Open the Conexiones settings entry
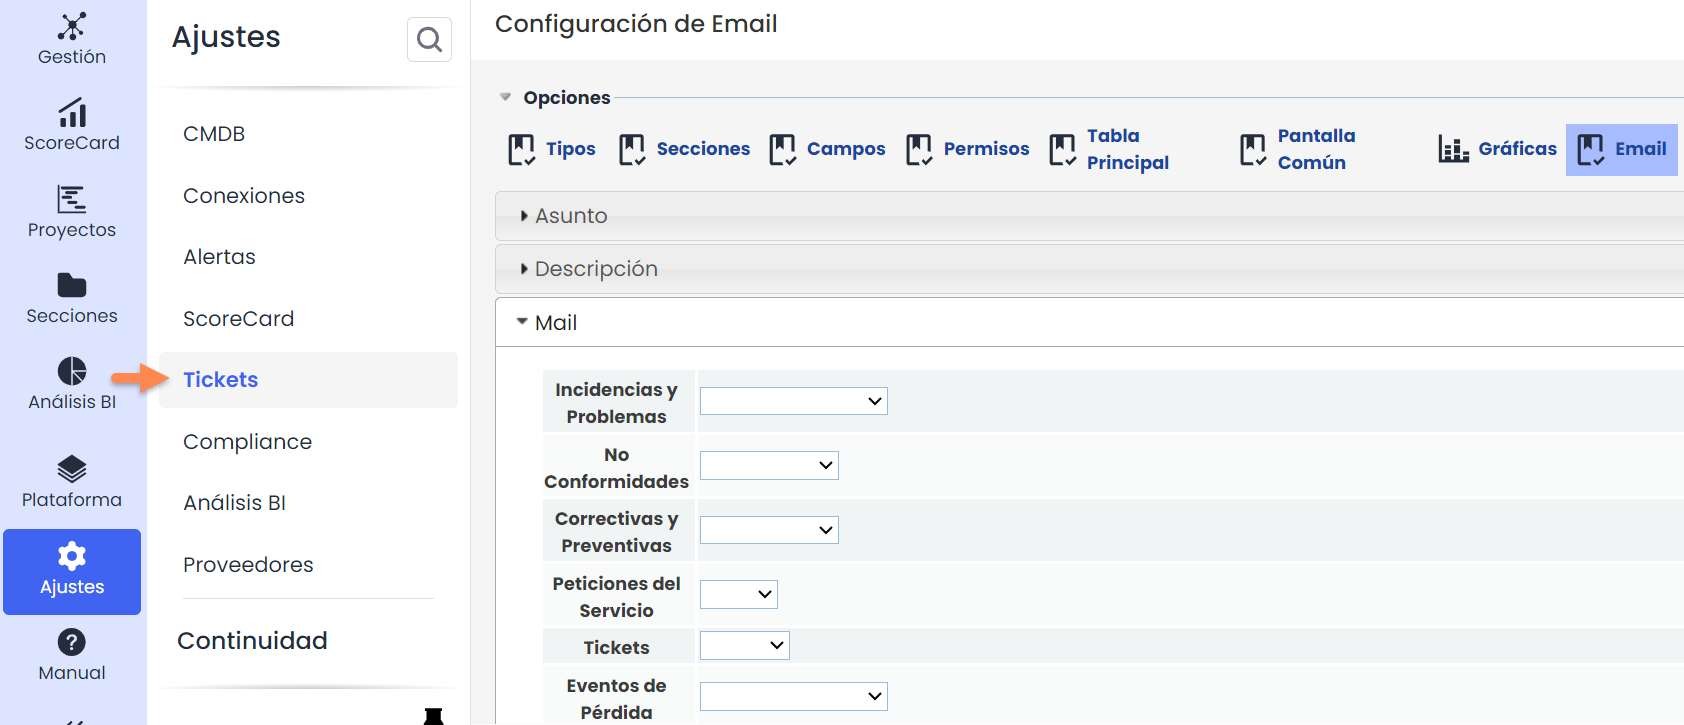Viewport: 1684px width, 725px height. pyautogui.click(x=244, y=196)
